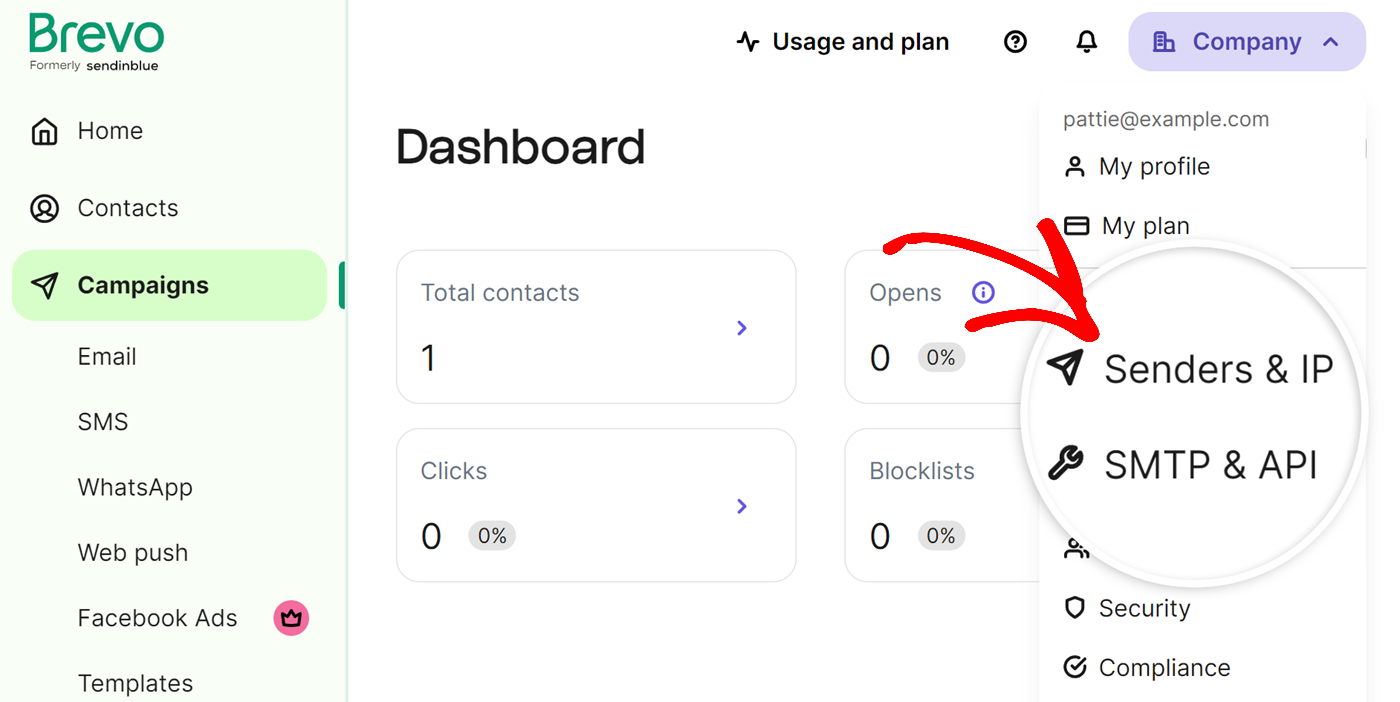Click the help question mark icon

pyautogui.click(x=1015, y=42)
